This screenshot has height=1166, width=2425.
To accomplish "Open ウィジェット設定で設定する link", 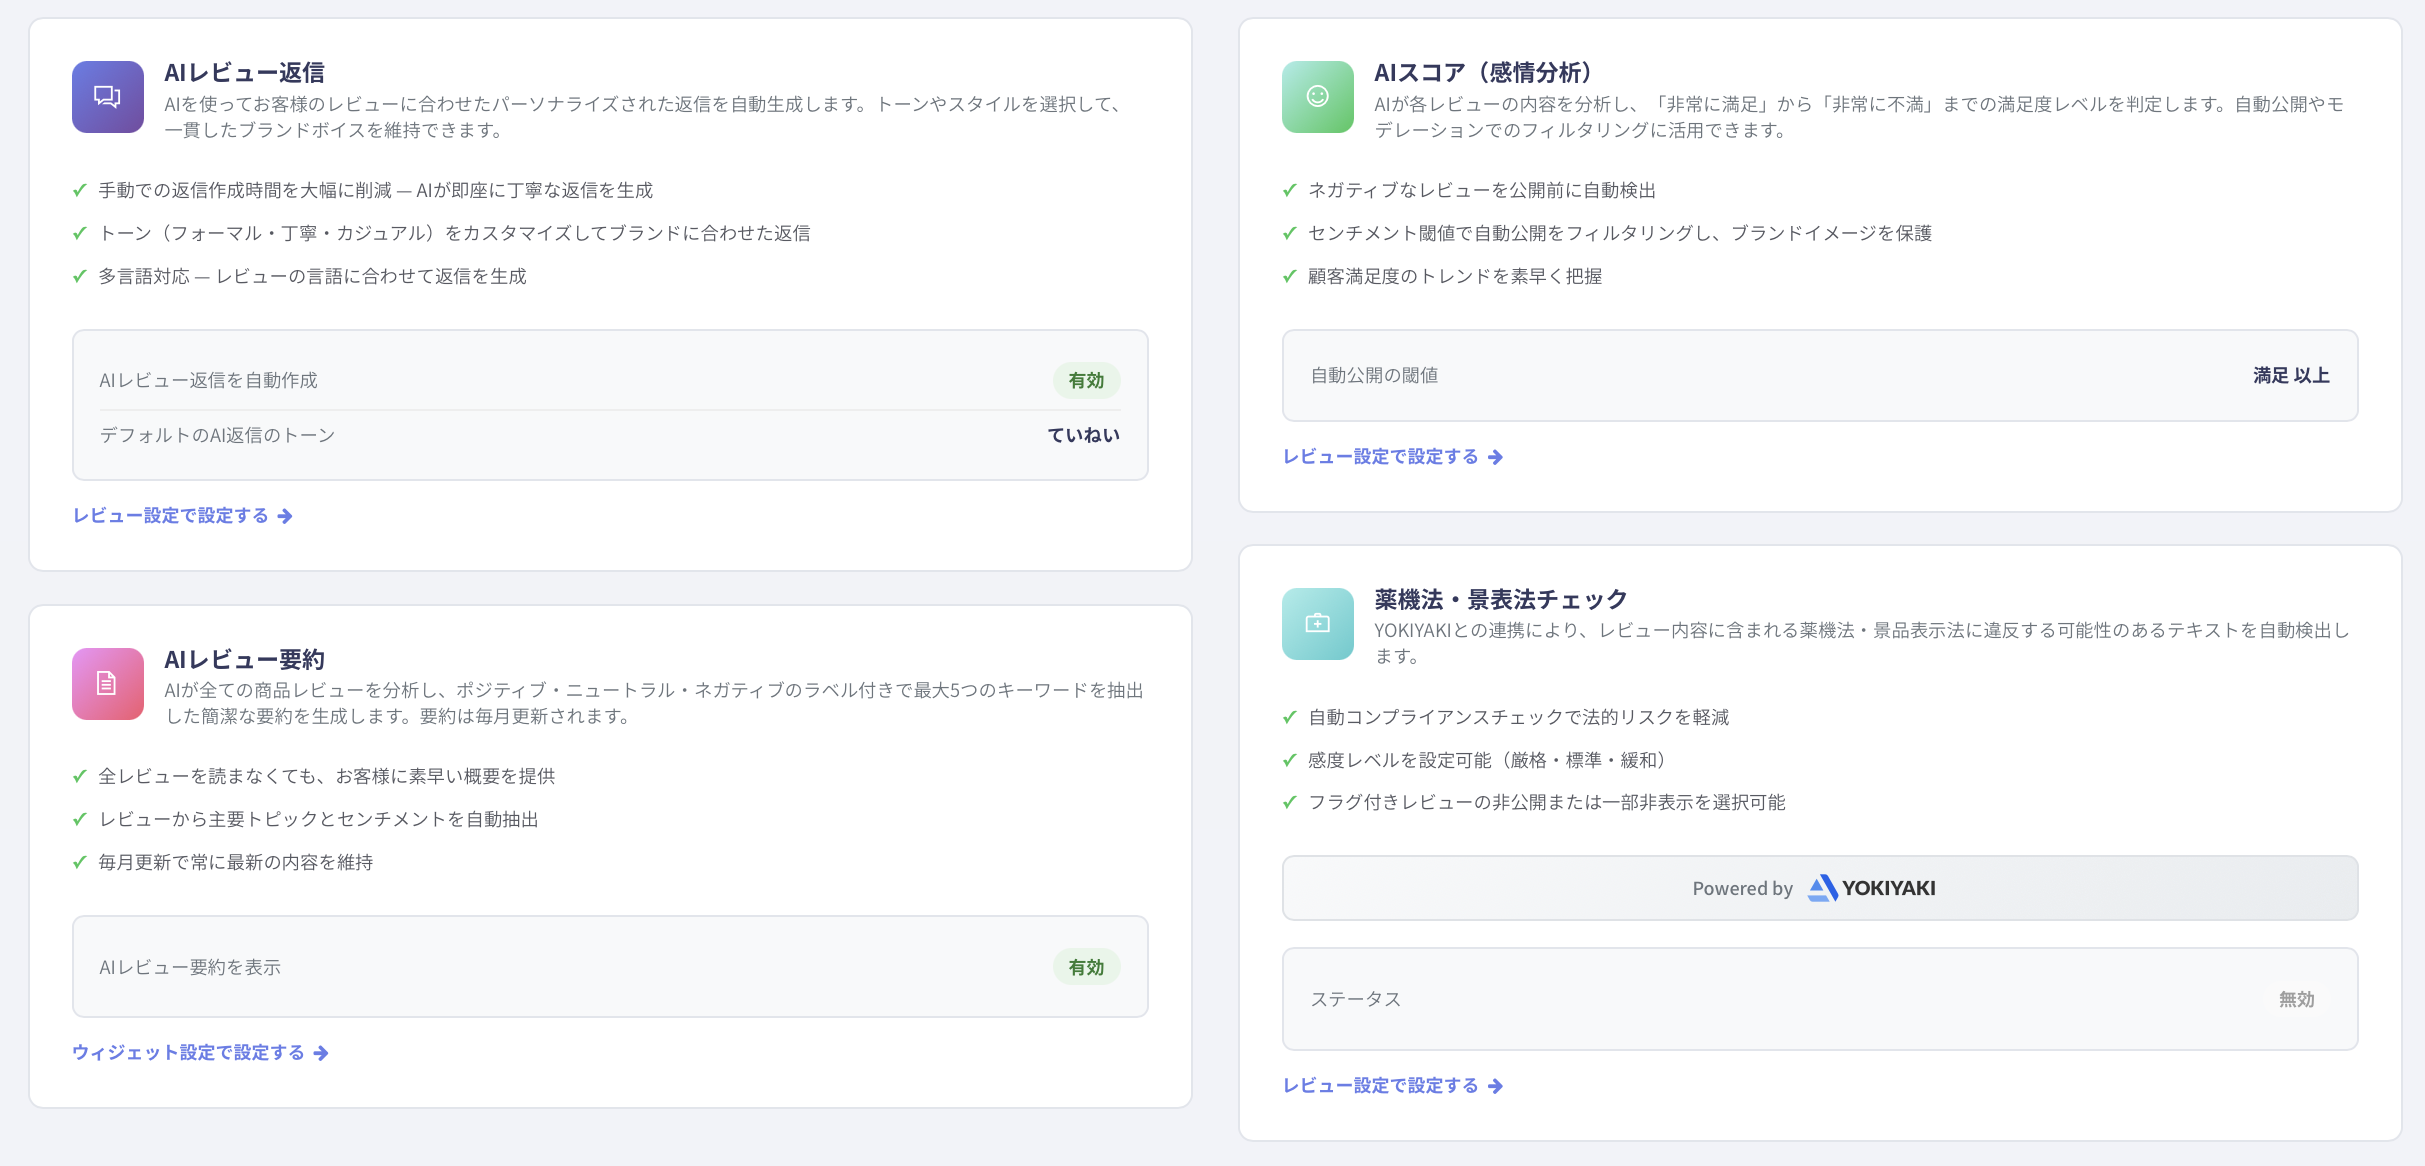I will 188,1053.
